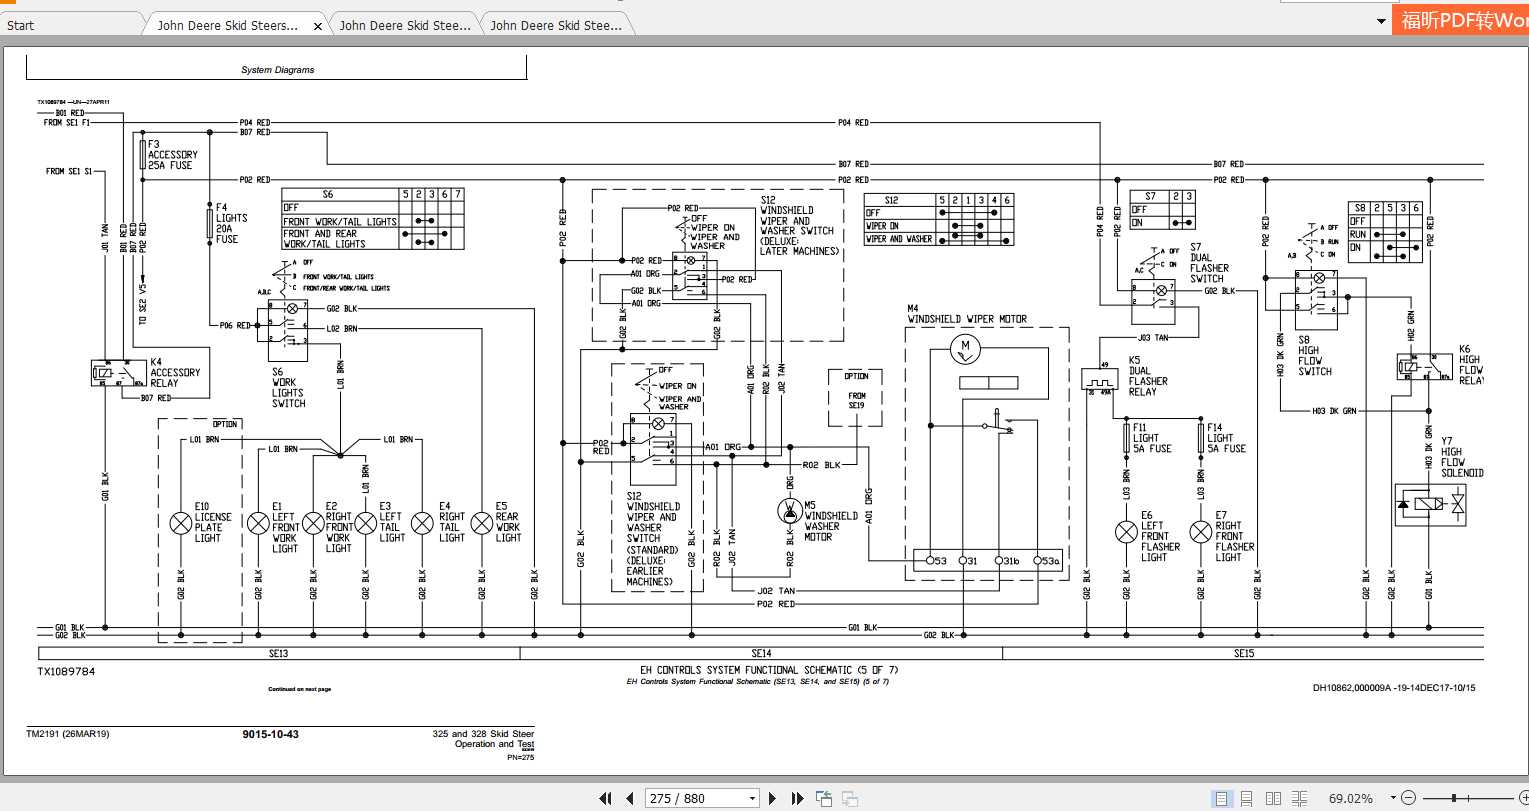Screen dimensions: 1529x811
Task: Jump to the last page
Action: pyautogui.click(x=797, y=798)
